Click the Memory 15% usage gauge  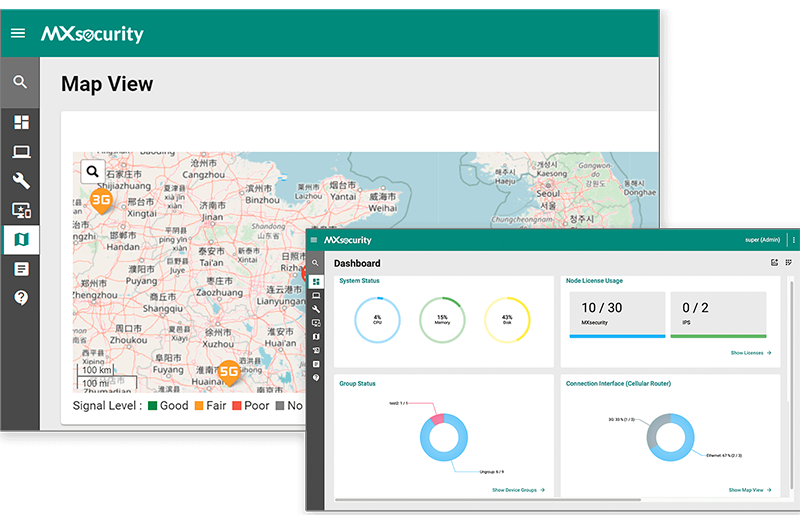(442, 320)
